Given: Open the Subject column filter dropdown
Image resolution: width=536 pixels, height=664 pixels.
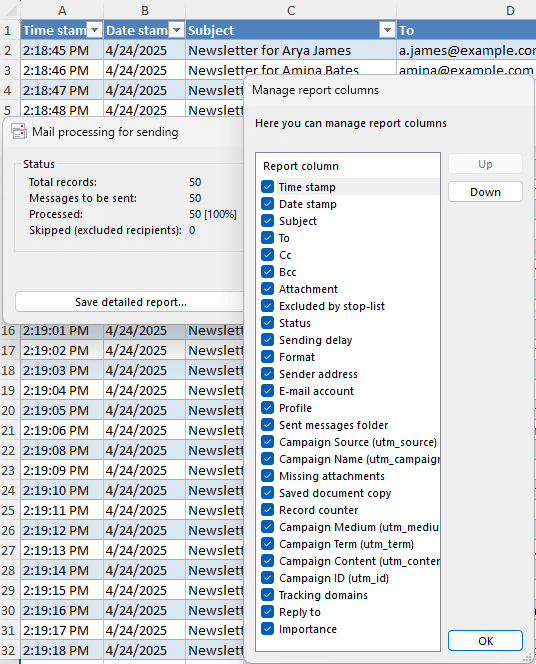Looking at the screenshot, I should [387, 30].
